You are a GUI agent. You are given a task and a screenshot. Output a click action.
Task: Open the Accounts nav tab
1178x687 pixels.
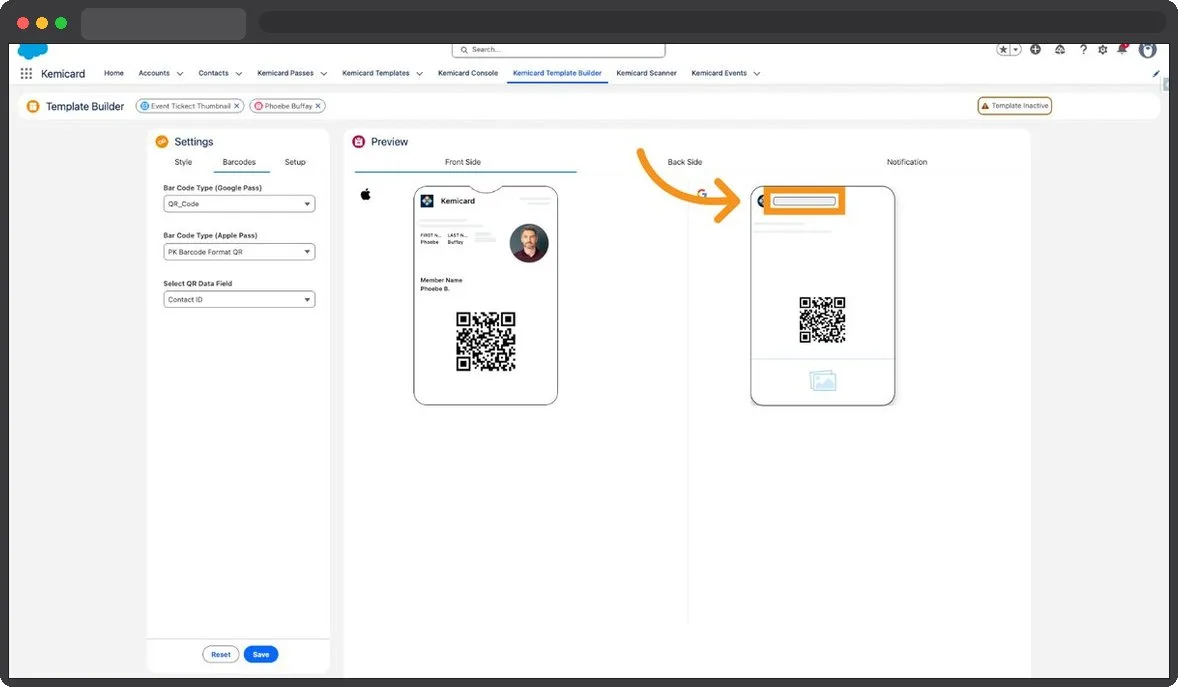click(x=154, y=73)
